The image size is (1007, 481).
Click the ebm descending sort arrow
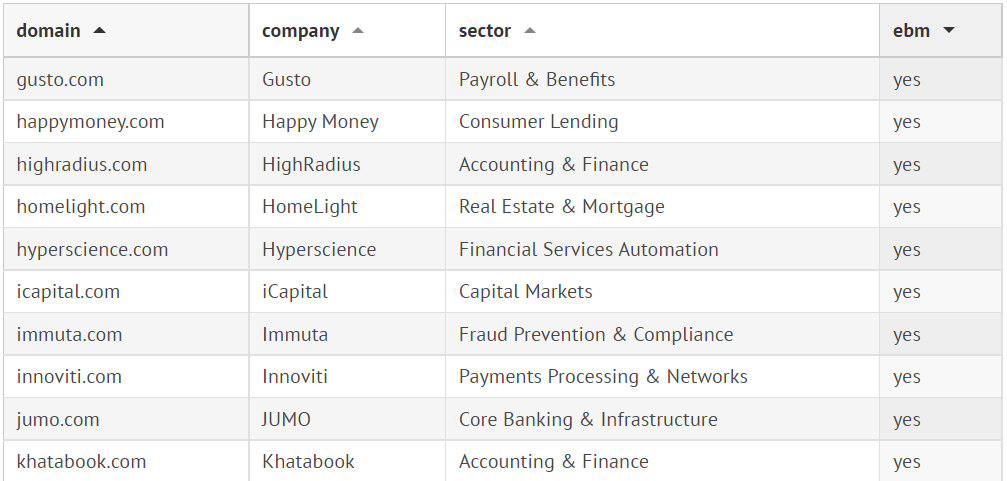tap(949, 31)
